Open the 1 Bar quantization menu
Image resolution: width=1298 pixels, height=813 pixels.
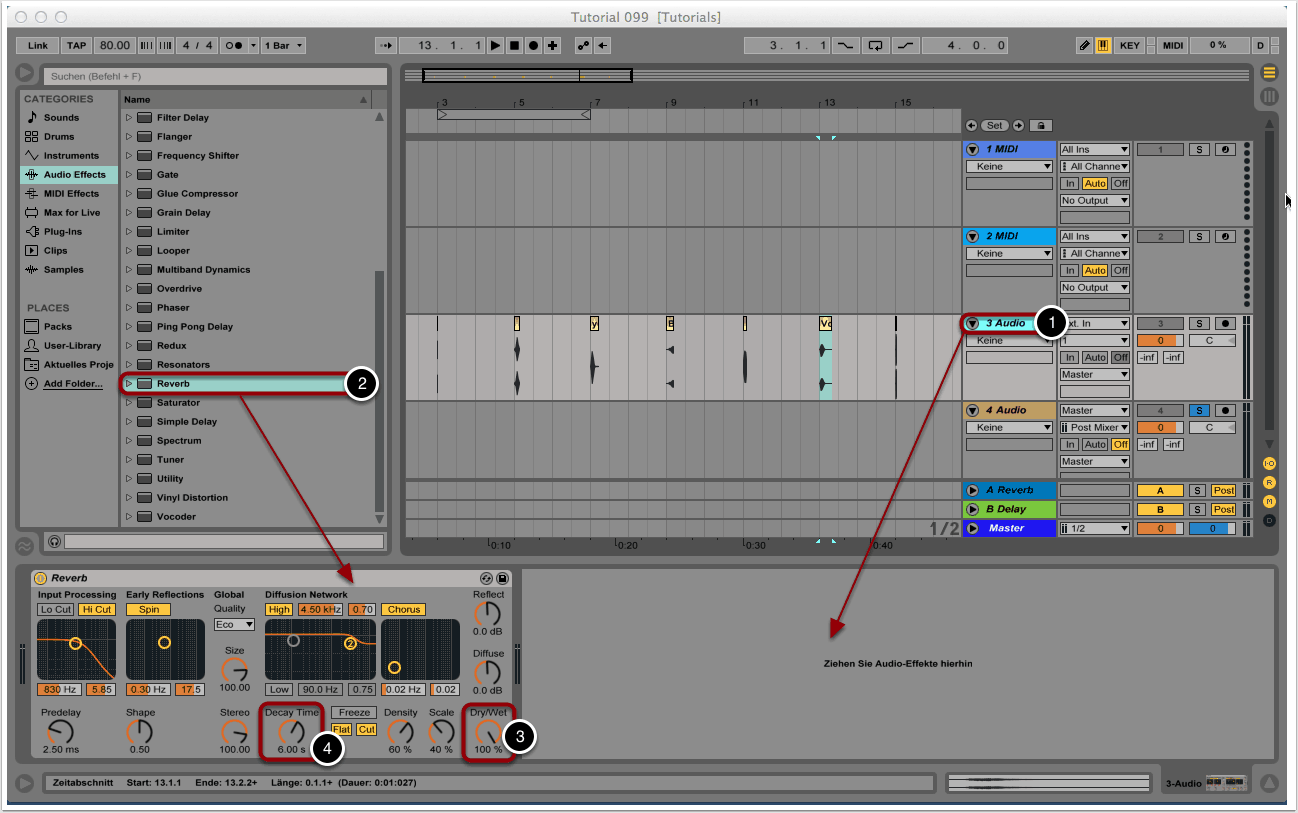click(285, 46)
